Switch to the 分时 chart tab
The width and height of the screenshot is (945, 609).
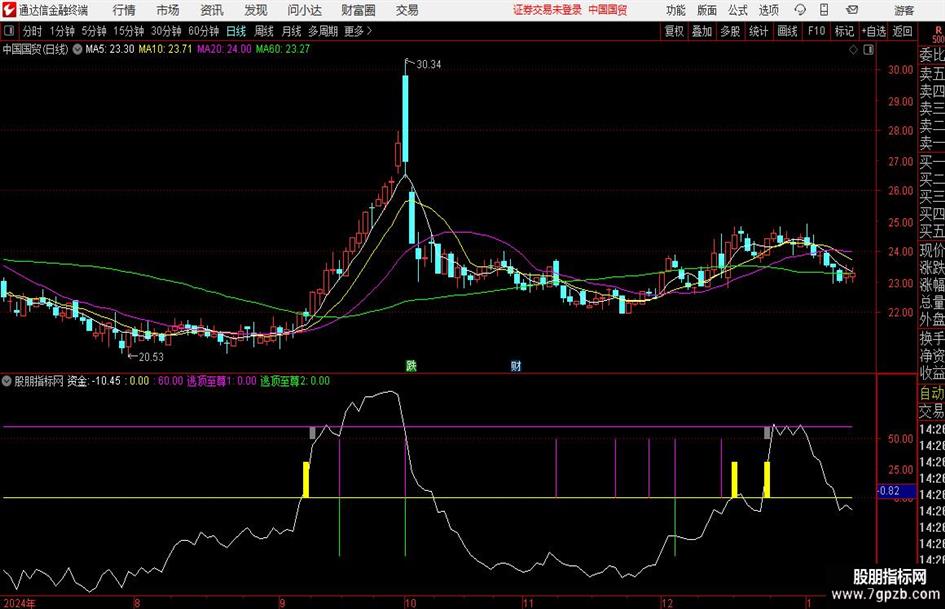32,31
